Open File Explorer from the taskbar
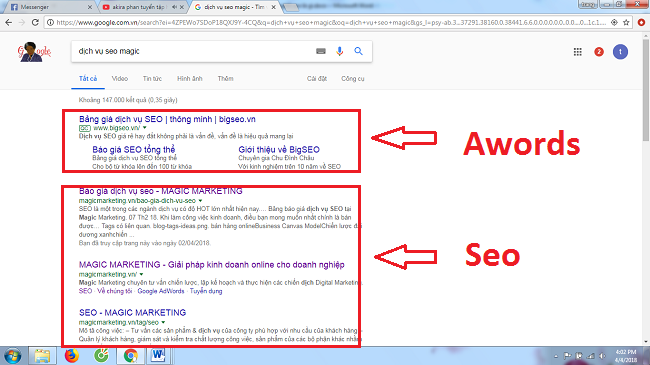The image size is (650, 365). coord(42,356)
